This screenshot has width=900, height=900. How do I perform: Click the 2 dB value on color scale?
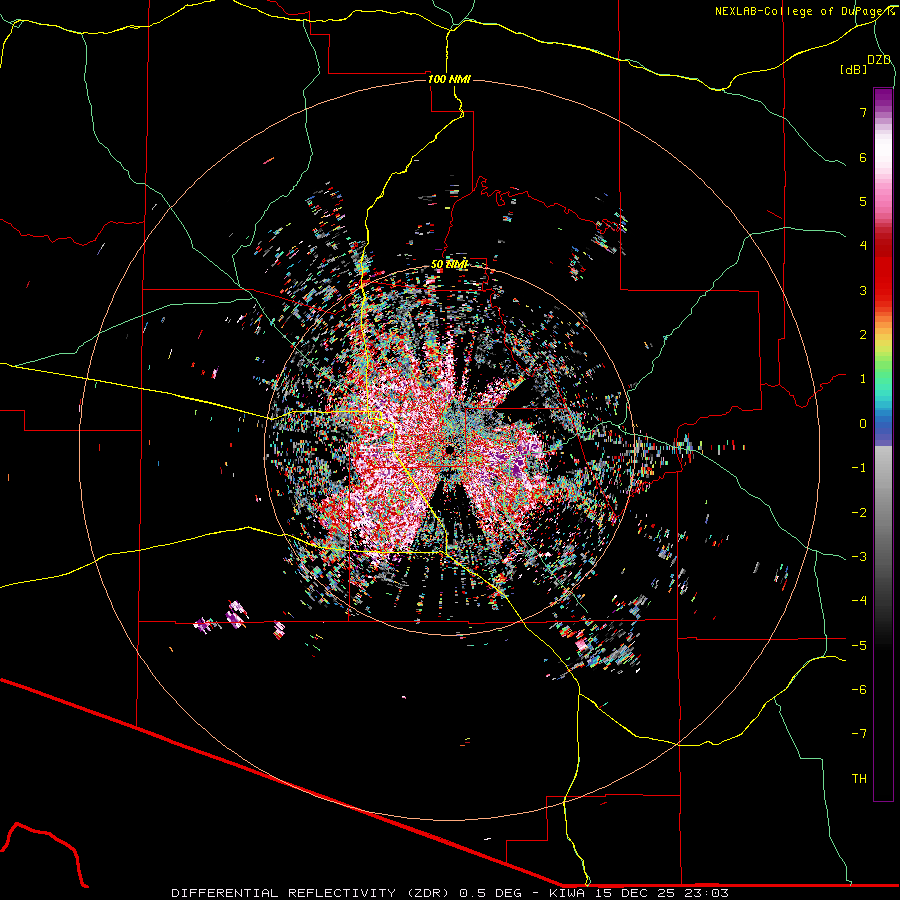(863, 335)
